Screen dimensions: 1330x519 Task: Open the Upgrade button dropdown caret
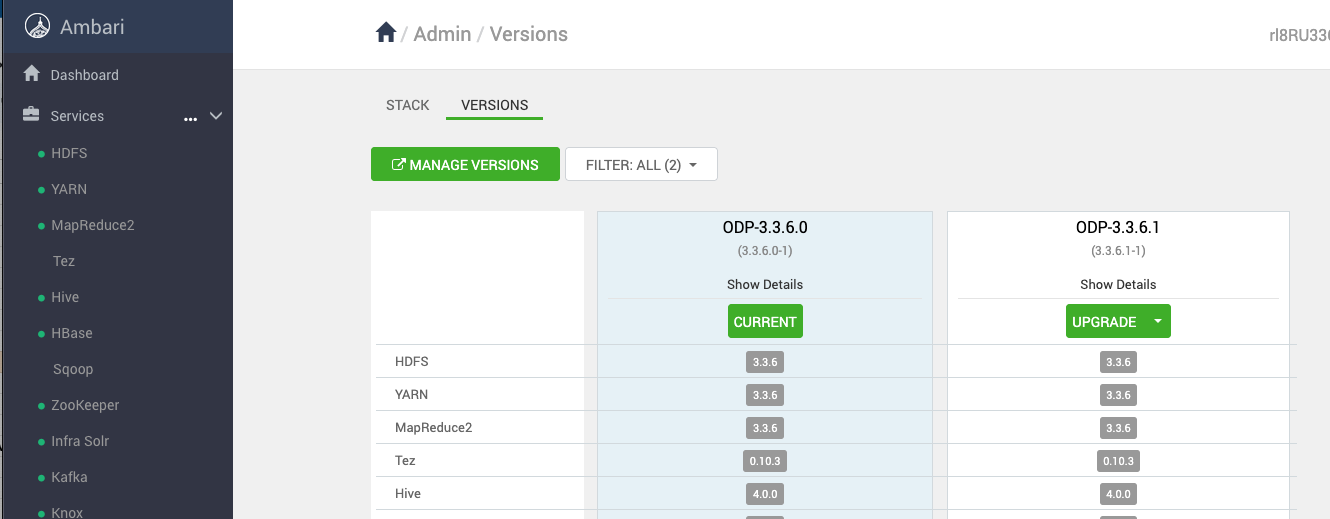(x=1157, y=321)
